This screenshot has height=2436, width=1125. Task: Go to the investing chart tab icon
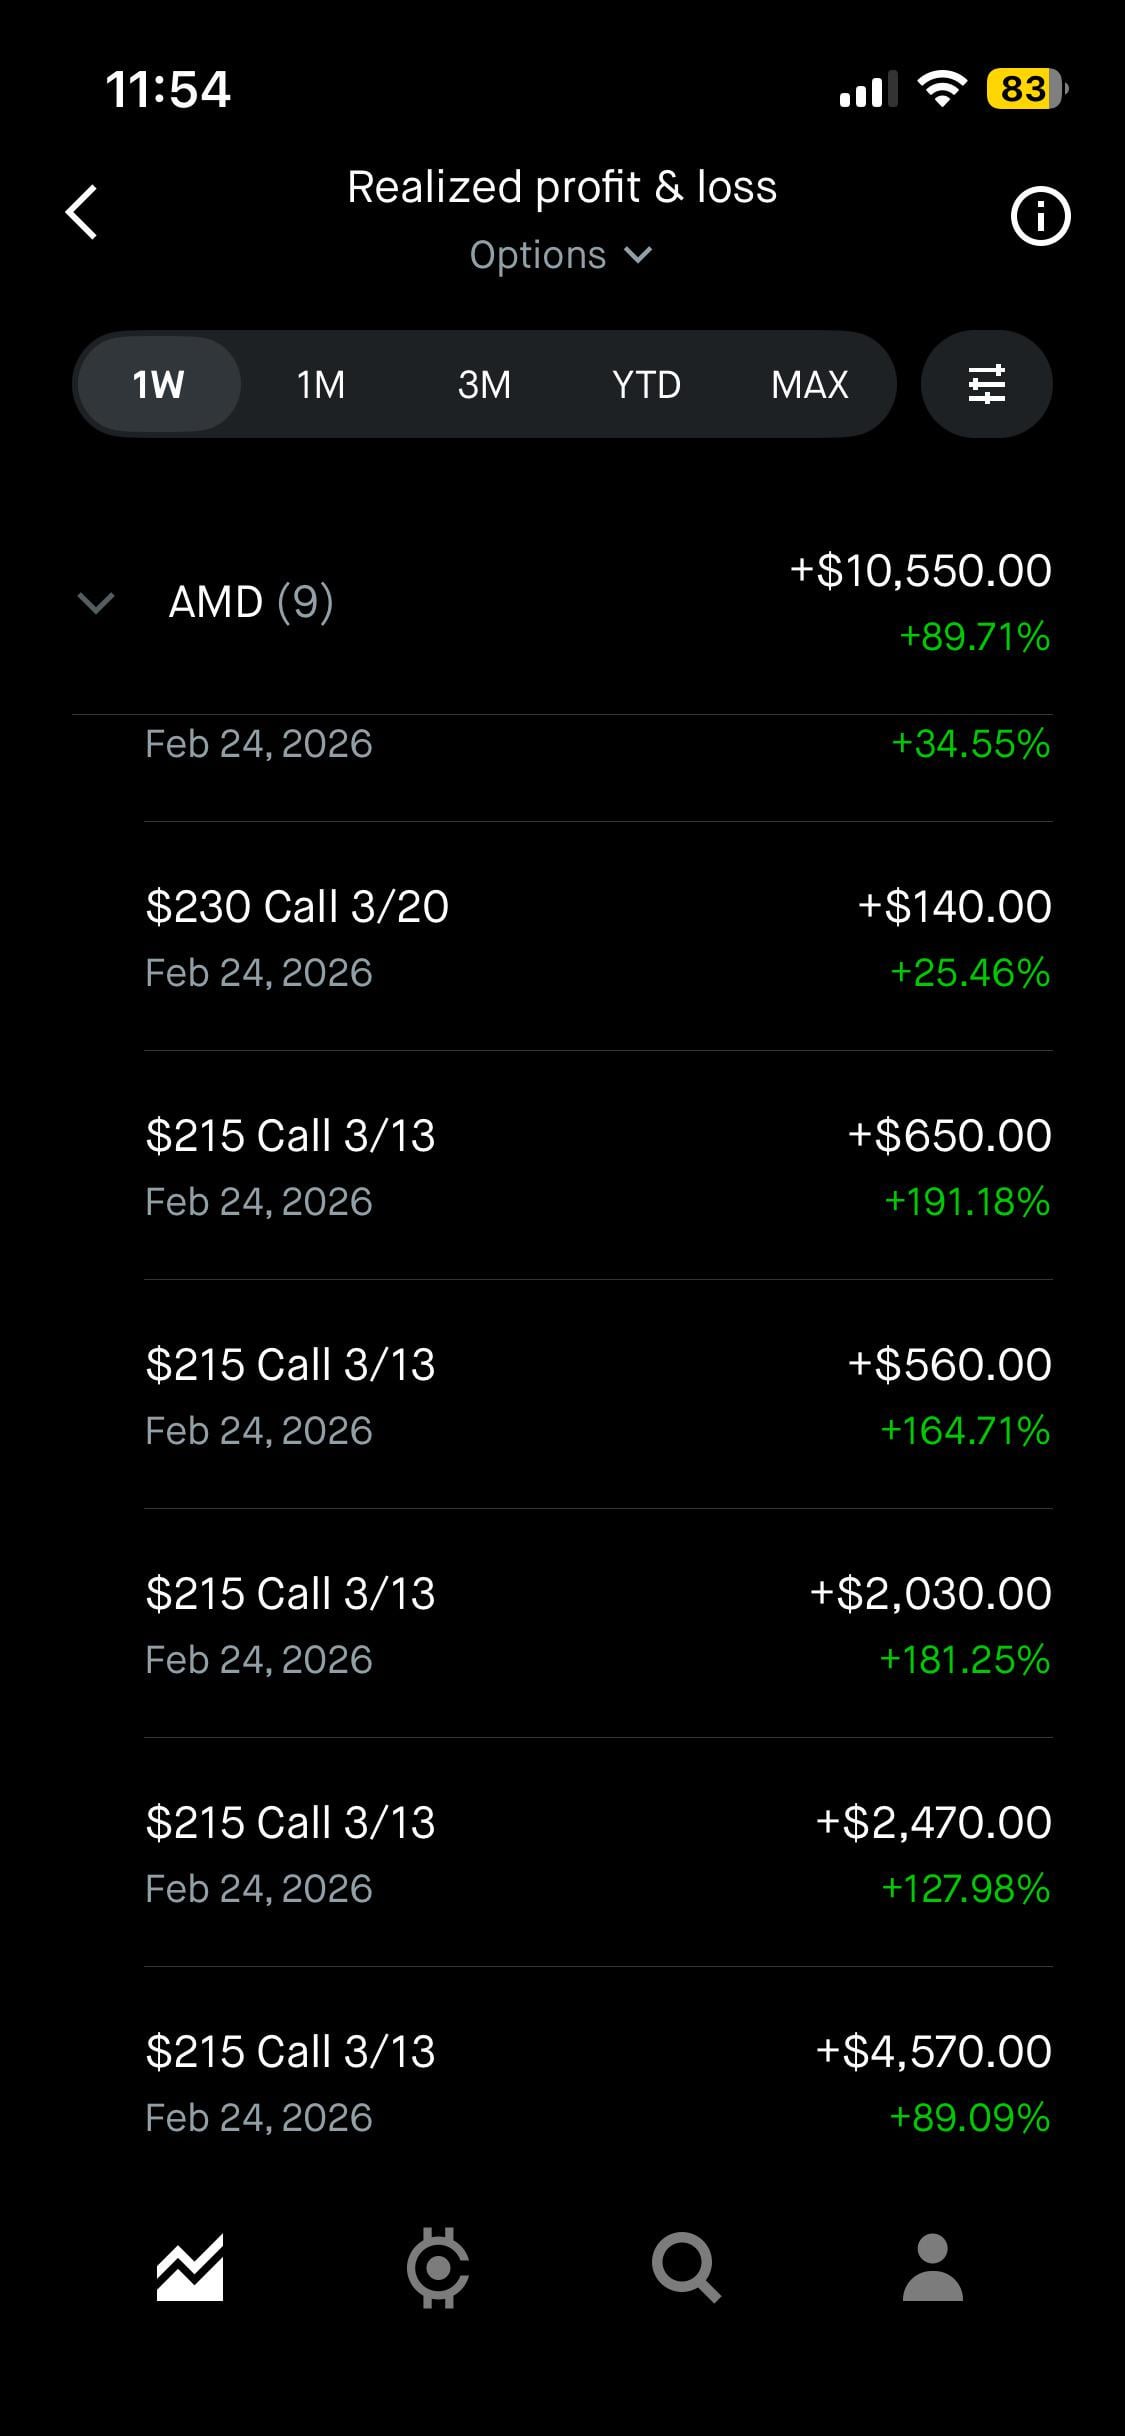(x=190, y=2267)
